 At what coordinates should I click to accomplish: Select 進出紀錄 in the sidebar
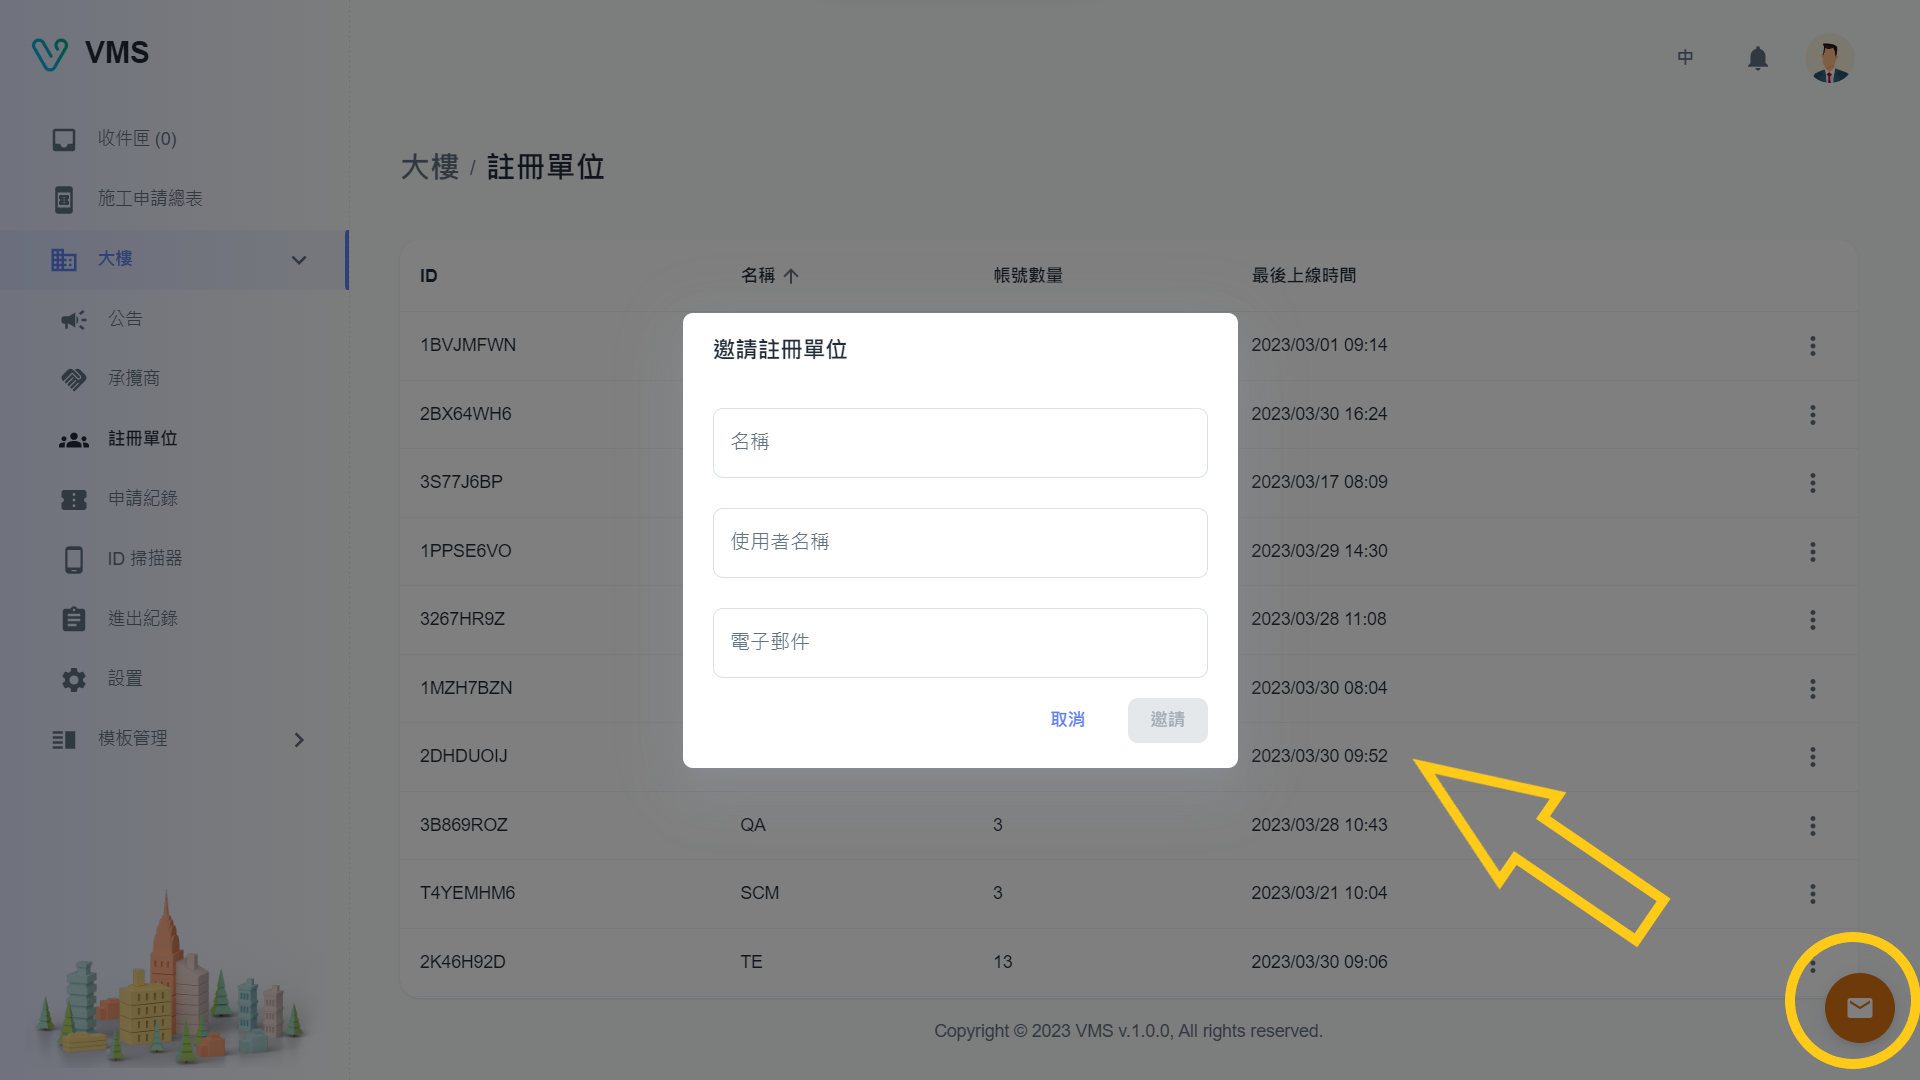(x=142, y=619)
